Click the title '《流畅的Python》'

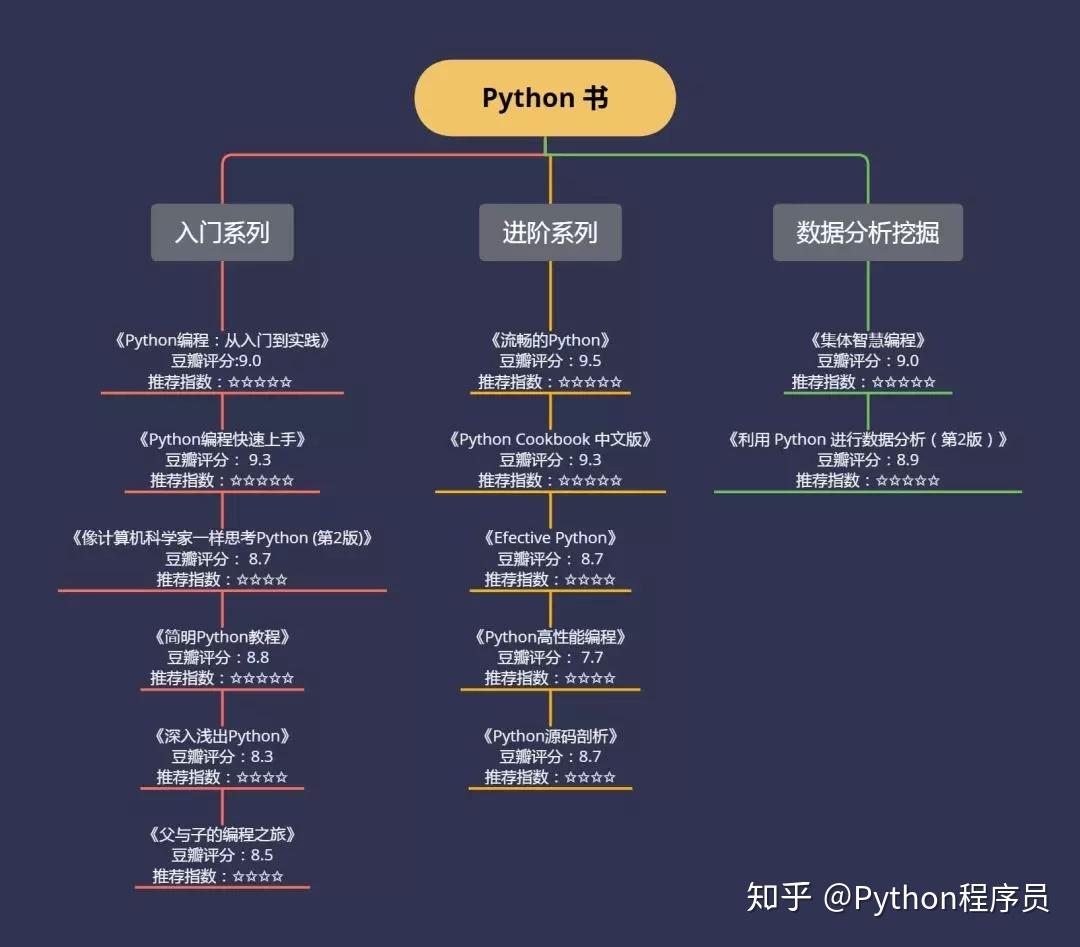550,340
